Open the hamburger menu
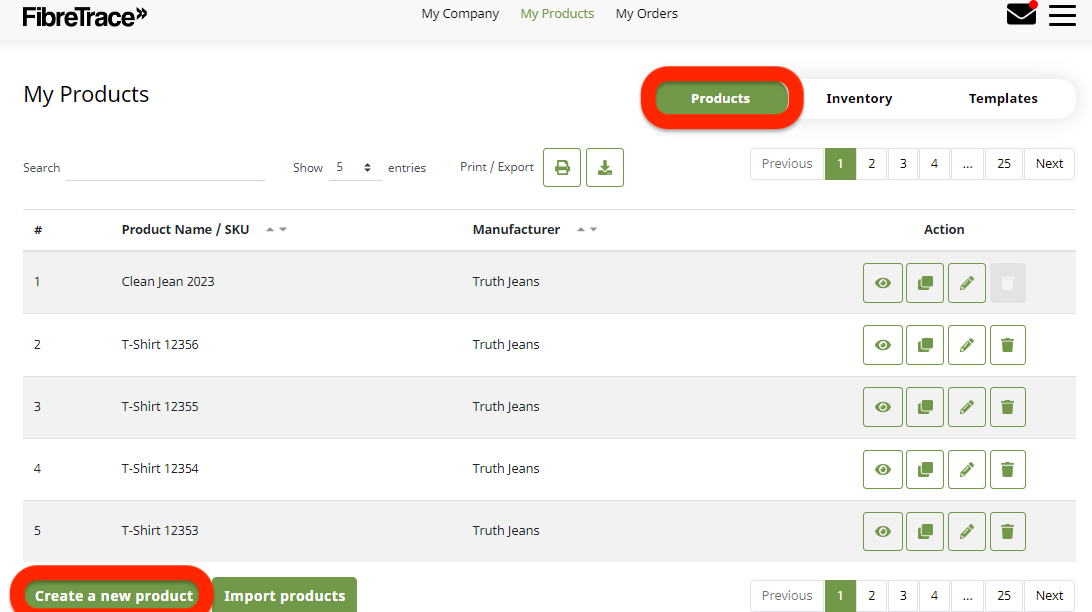The image size is (1092, 612). tap(1062, 15)
